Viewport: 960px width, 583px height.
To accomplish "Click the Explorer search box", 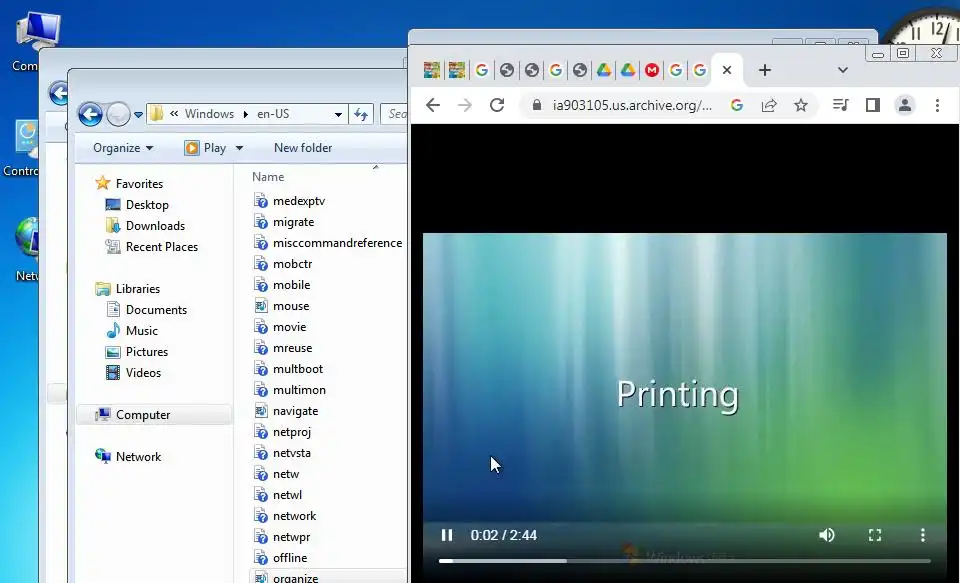I will pyautogui.click(x=395, y=115).
